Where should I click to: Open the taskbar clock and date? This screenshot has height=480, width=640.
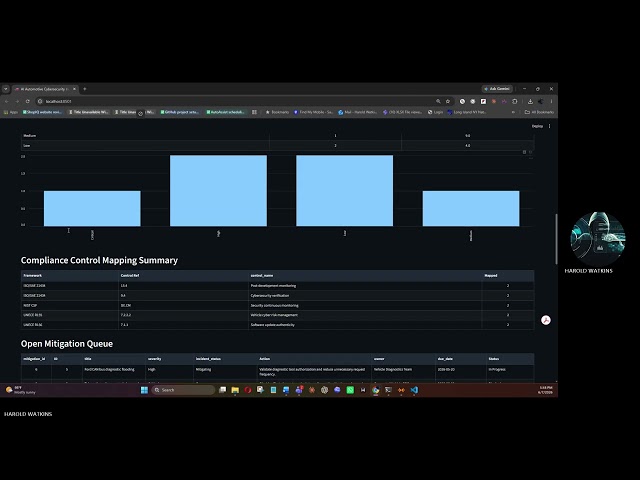pyautogui.click(x=546, y=390)
